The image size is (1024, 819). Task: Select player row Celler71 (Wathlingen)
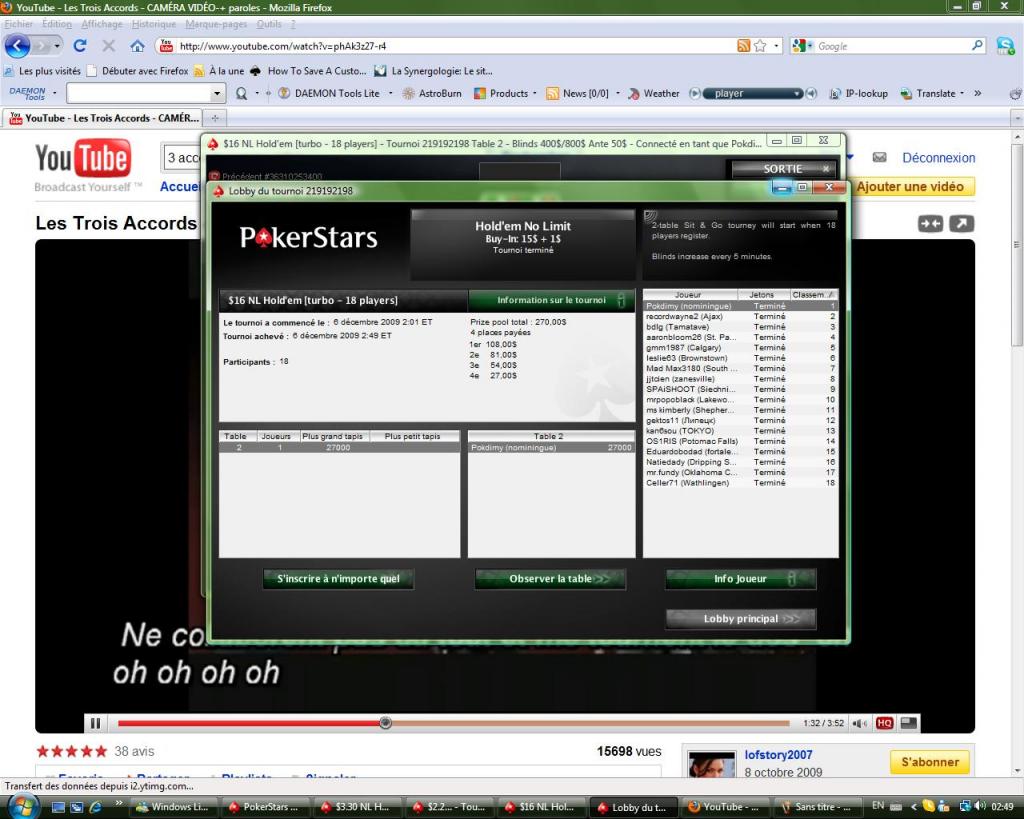coord(740,483)
